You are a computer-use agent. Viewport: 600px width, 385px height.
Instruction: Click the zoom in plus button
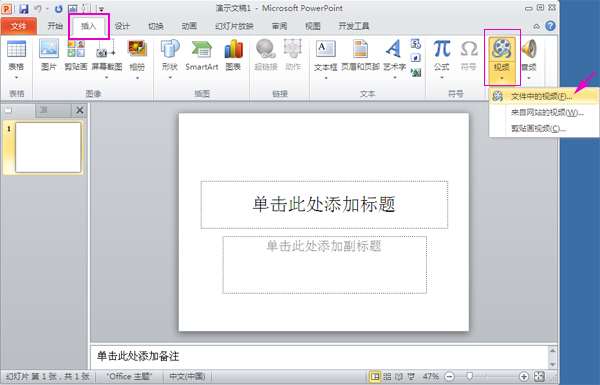[524, 377]
